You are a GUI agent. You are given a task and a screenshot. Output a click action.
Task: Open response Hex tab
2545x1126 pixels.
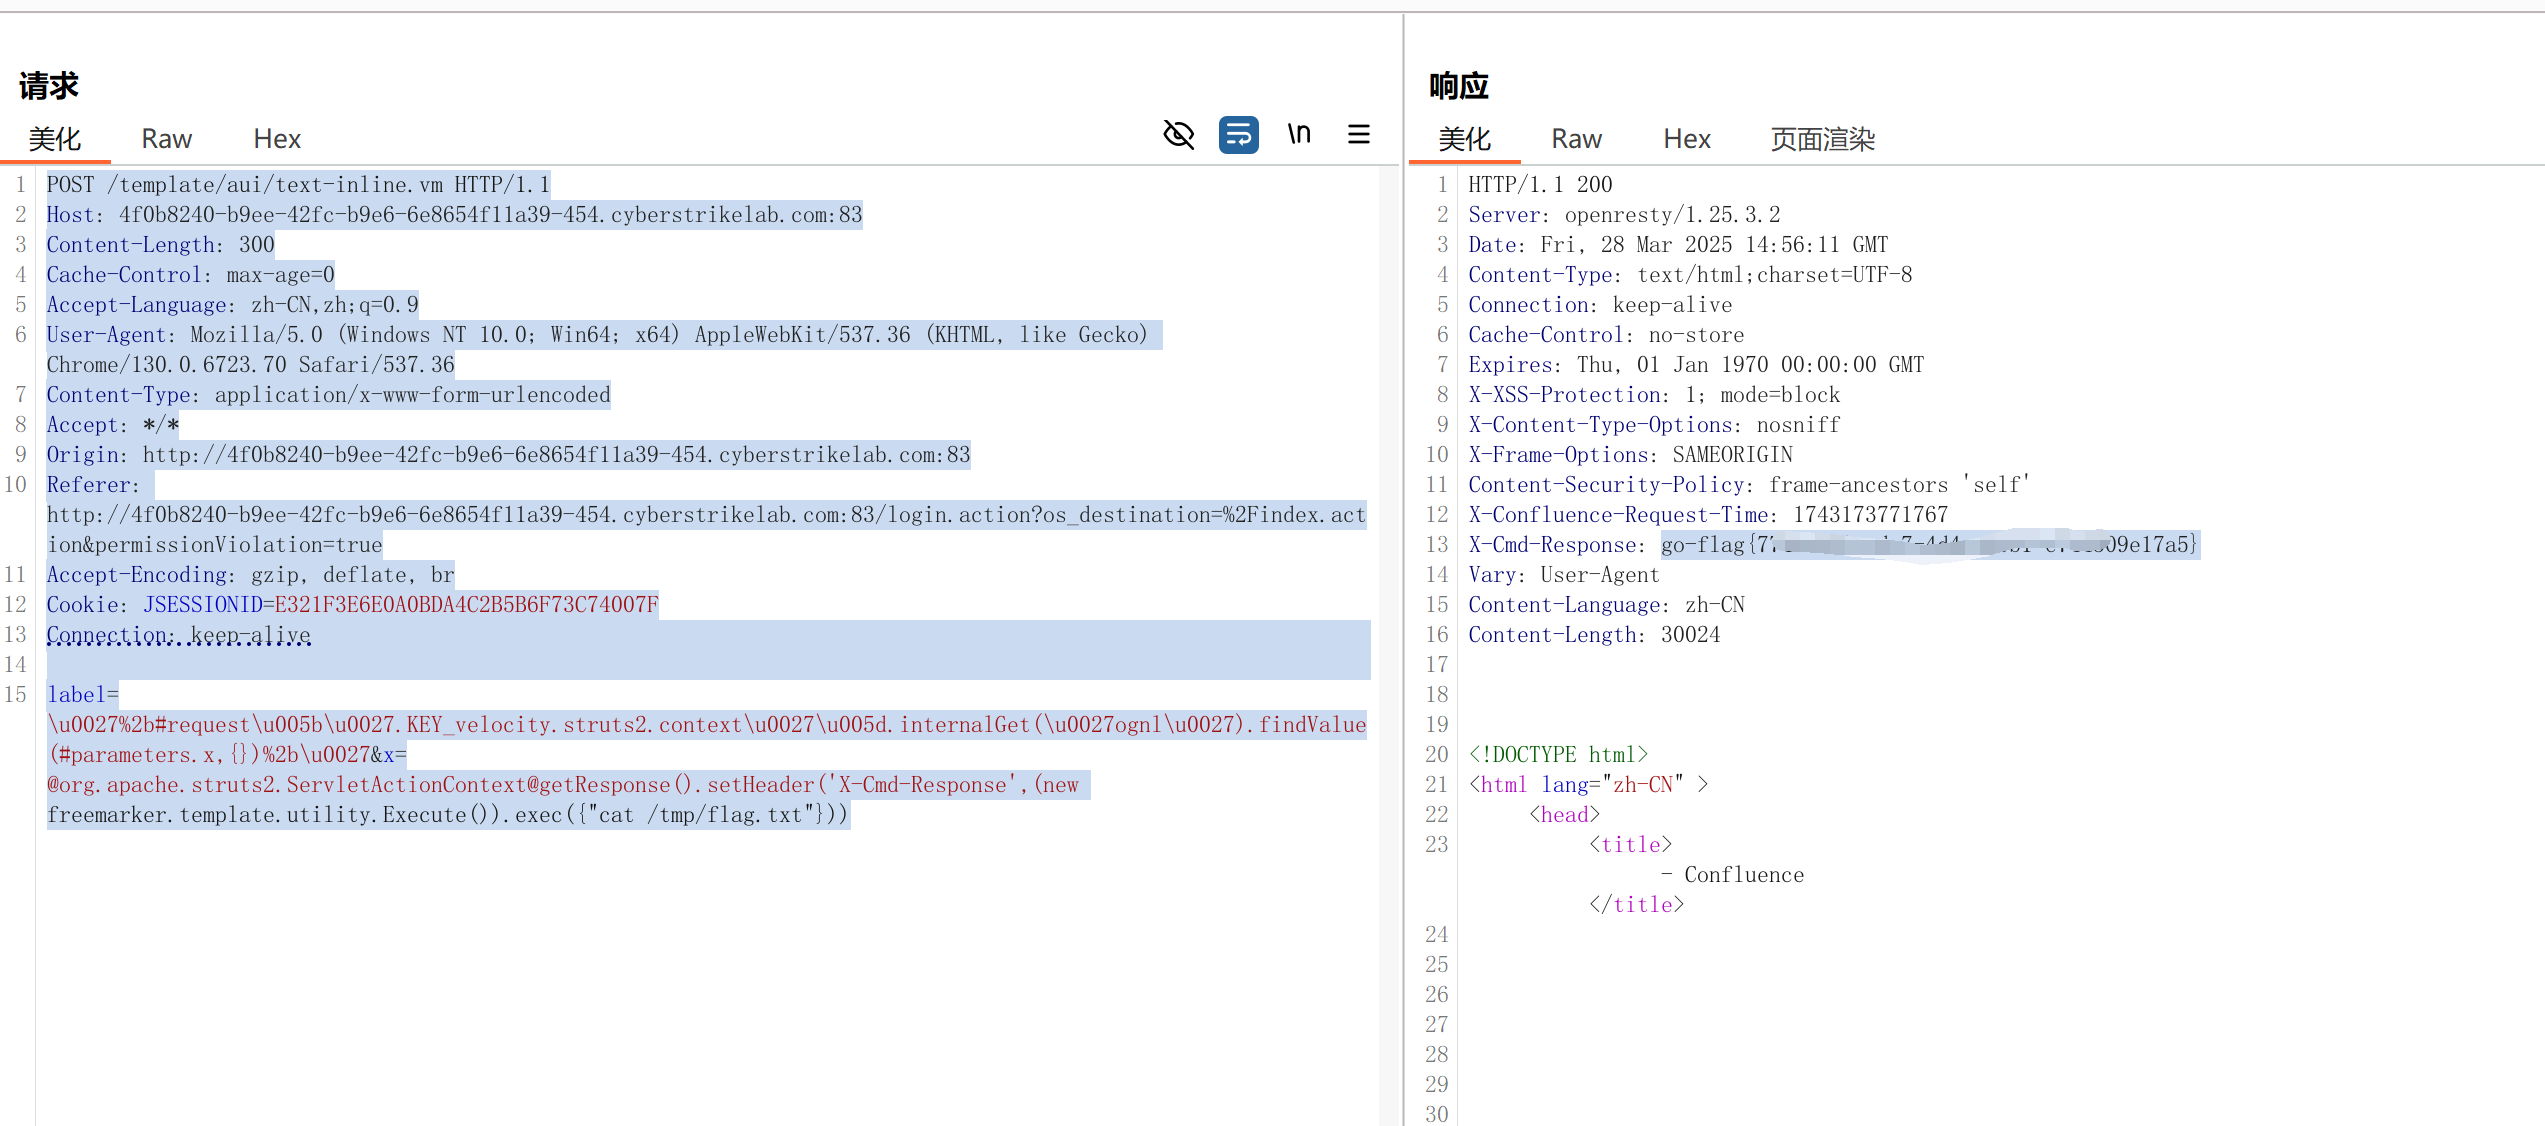1687,139
